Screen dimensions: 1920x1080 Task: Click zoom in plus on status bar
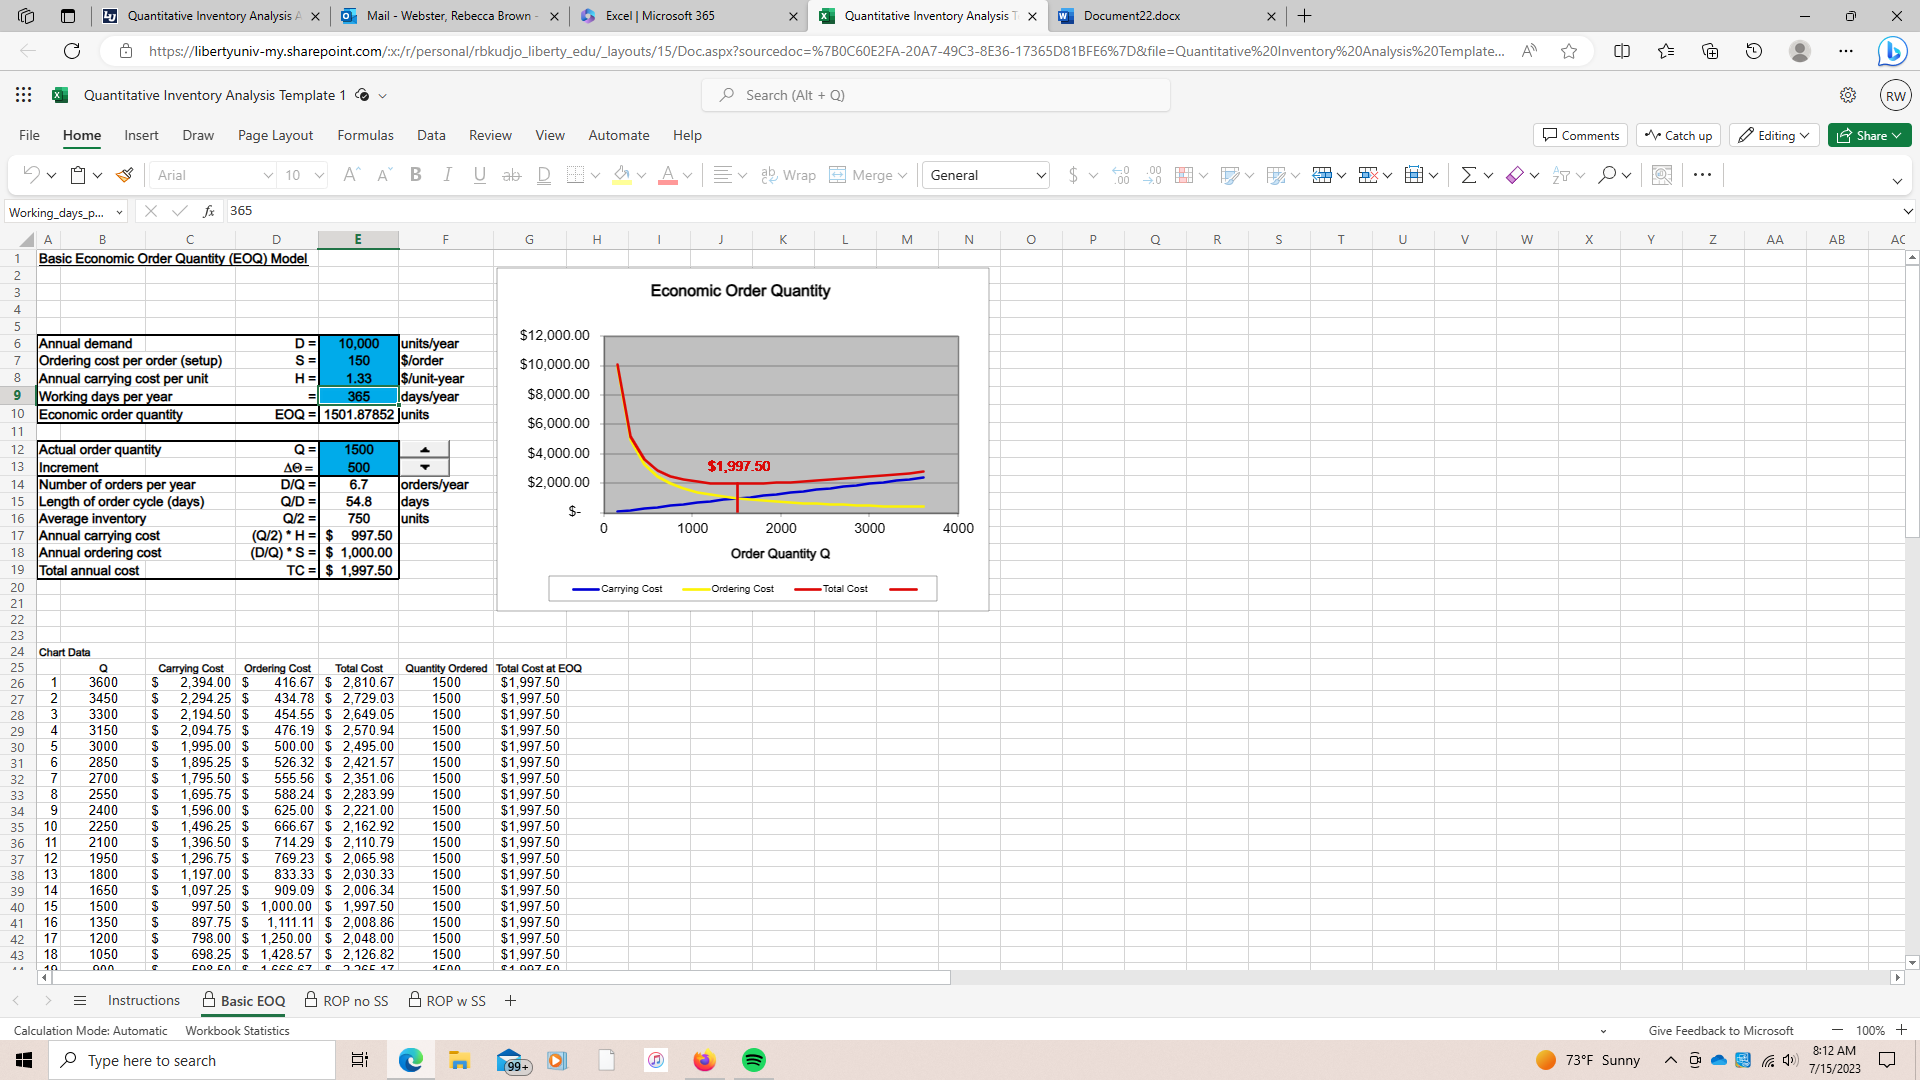tap(1901, 1030)
